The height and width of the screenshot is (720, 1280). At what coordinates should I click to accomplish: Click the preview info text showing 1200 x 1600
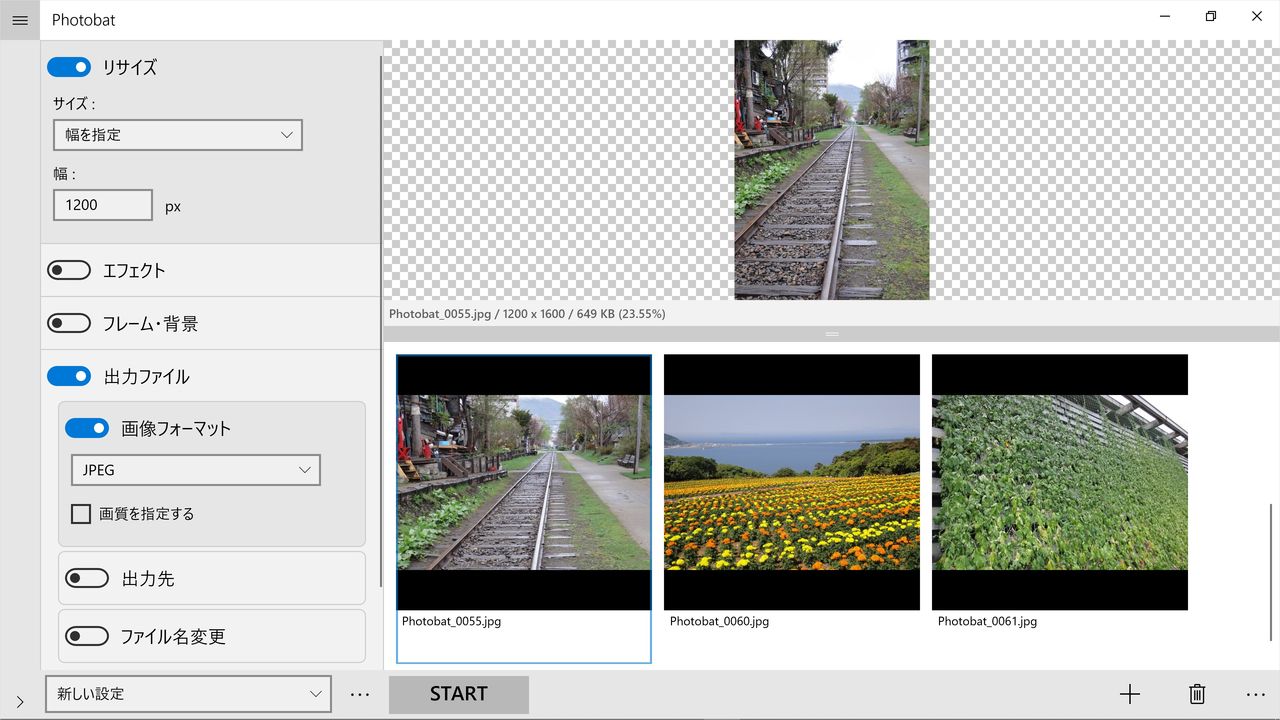[527, 314]
